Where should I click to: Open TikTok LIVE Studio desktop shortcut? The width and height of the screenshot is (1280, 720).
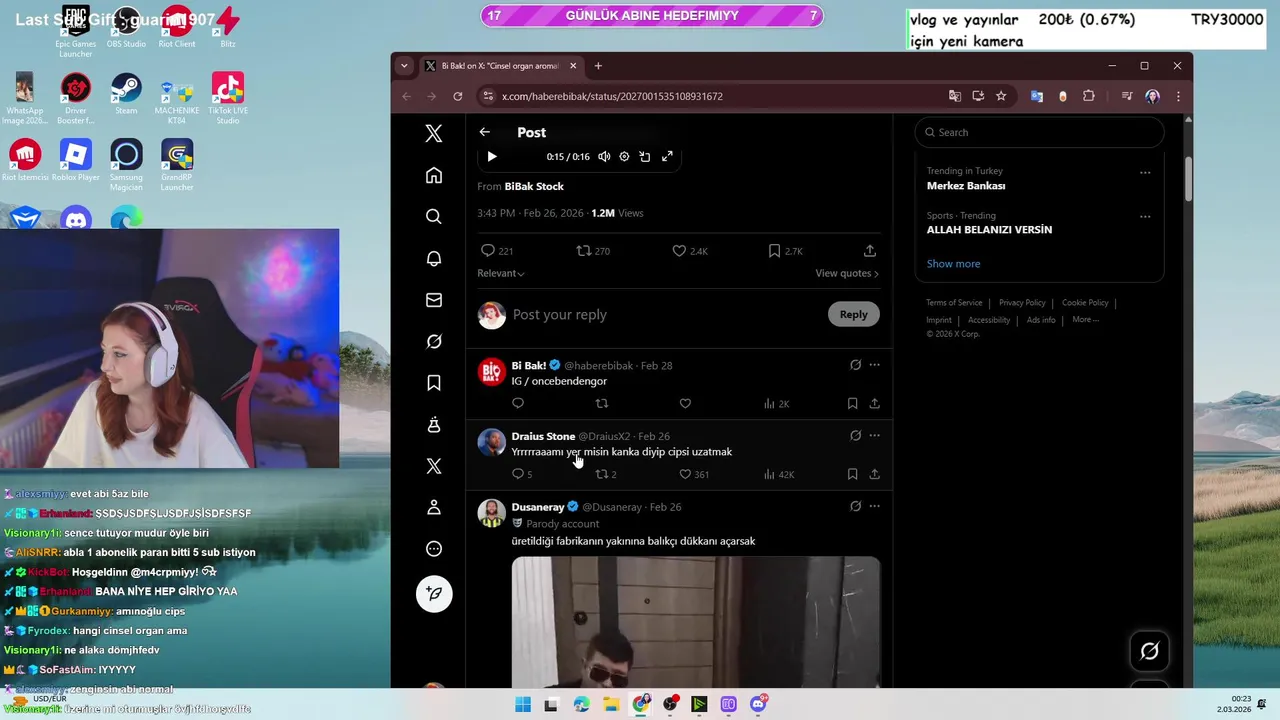coord(228,99)
